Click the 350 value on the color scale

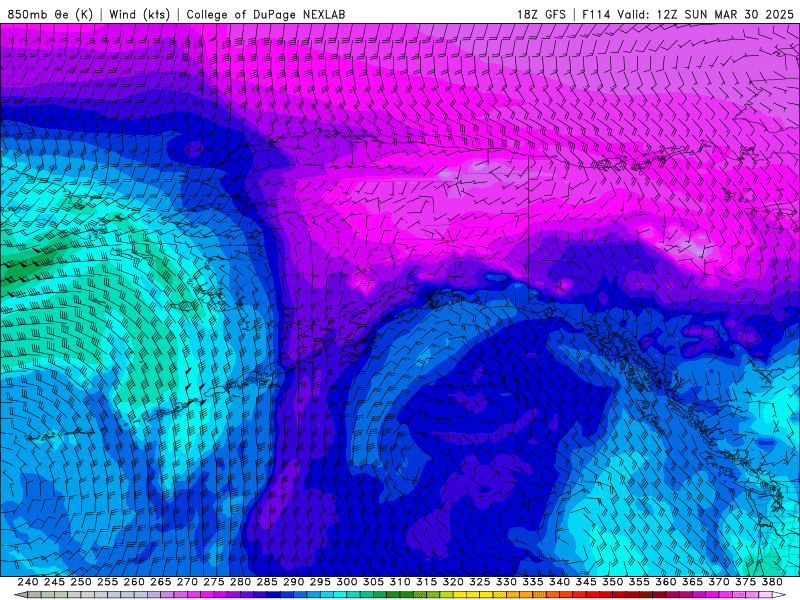[x=612, y=582]
